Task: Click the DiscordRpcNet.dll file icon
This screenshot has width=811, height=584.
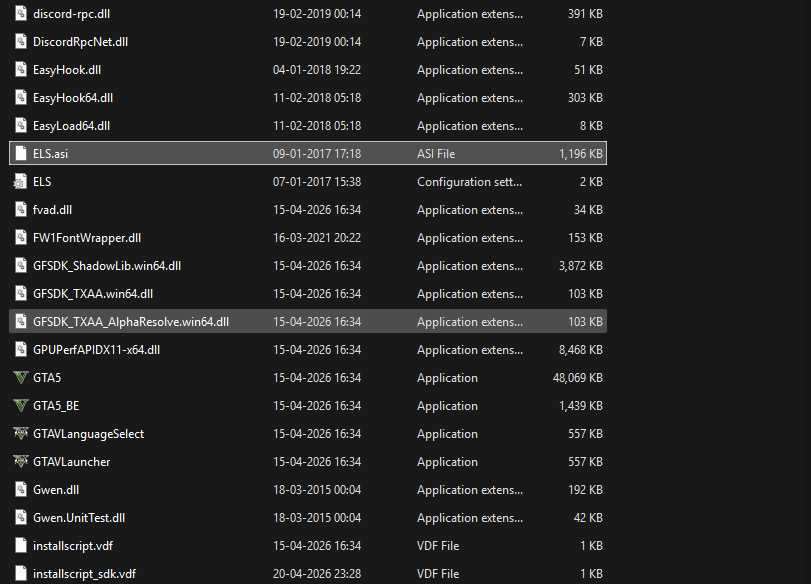Action: click(x=21, y=41)
